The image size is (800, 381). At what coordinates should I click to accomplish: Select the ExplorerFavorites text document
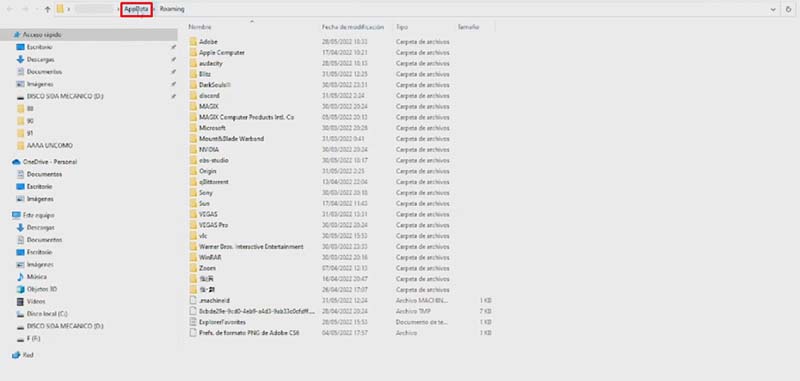(222, 322)
